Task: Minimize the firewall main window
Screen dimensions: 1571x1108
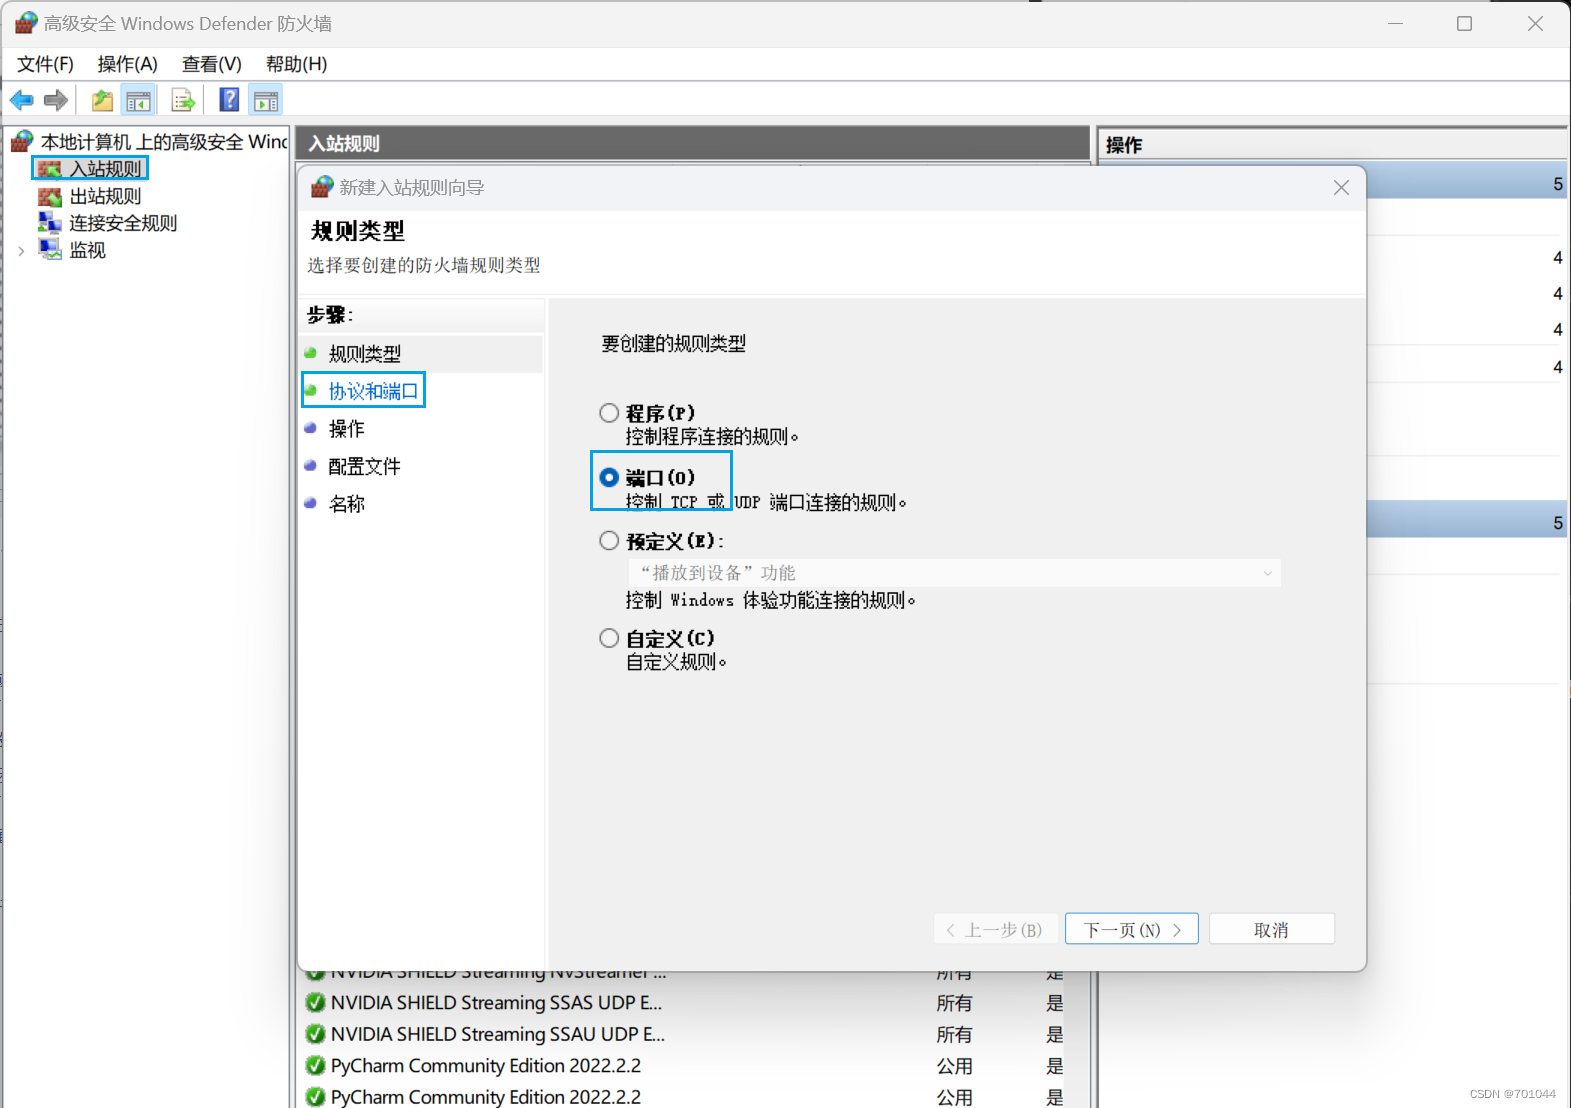Action: (x=1395, y=23)
